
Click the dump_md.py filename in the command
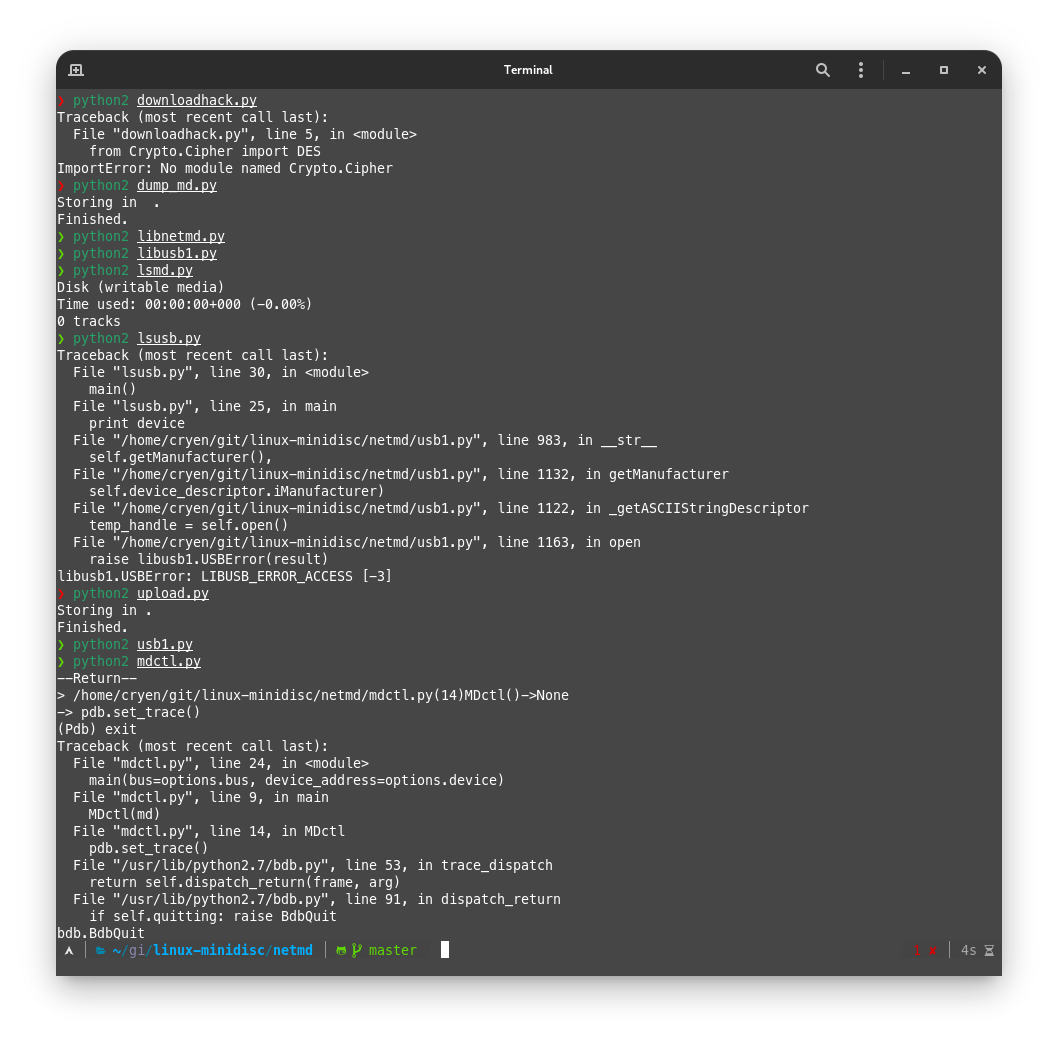(177, 186)
